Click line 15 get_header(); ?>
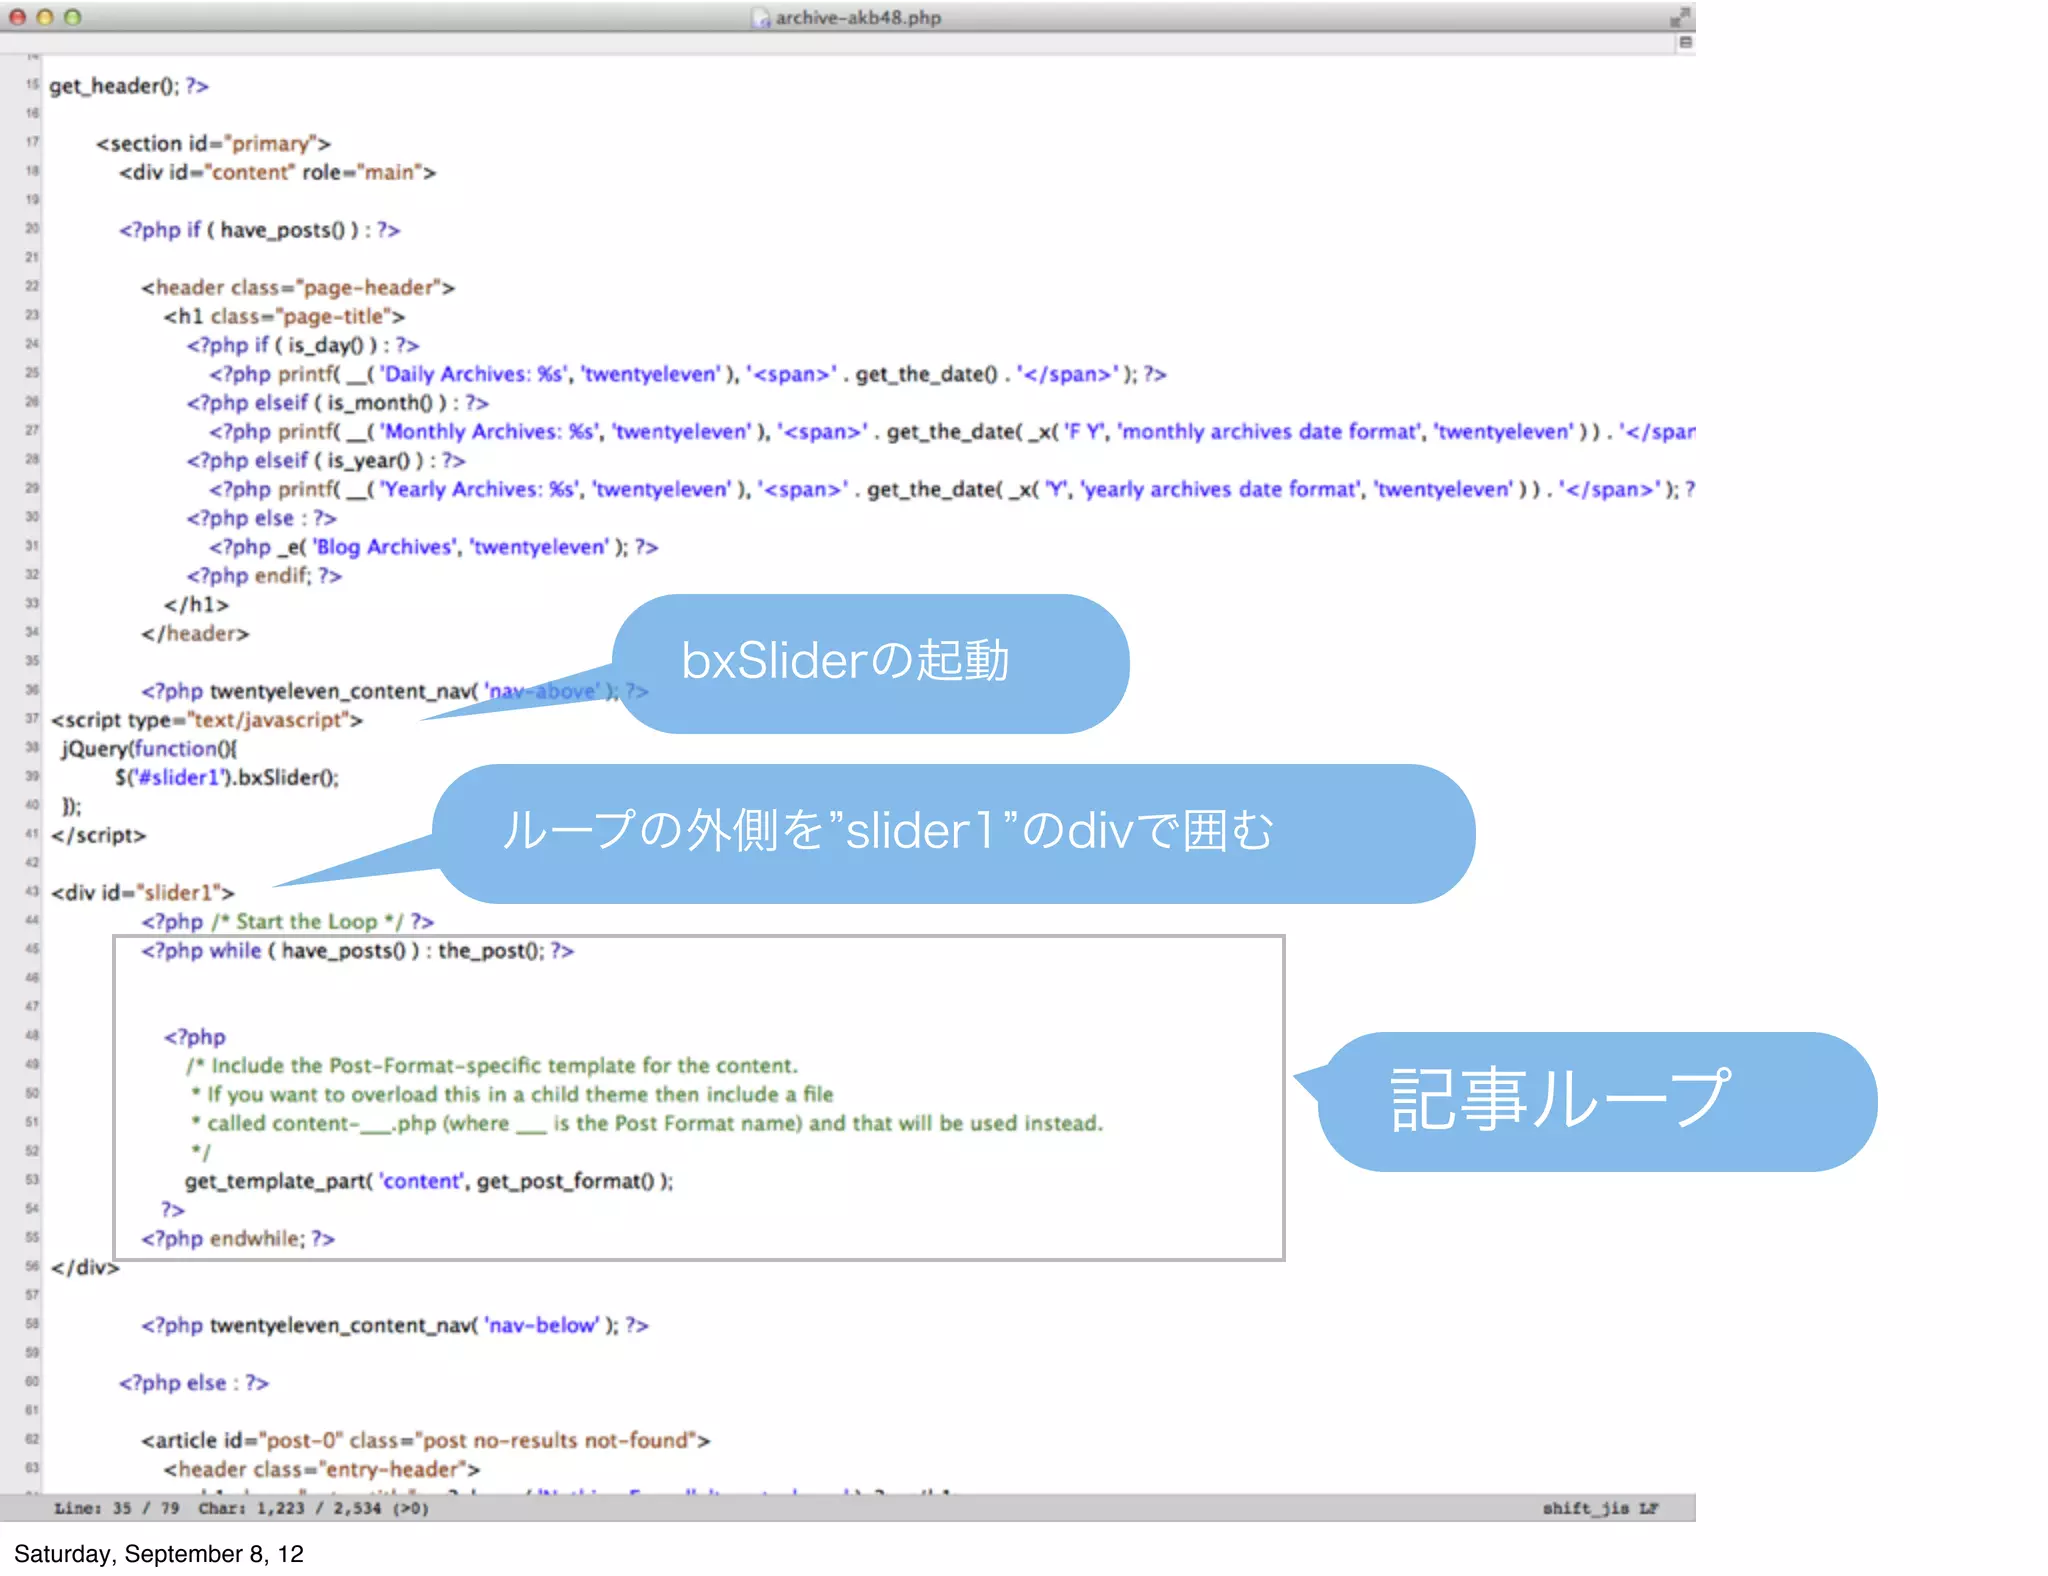Screen dimensions: 2048x1576 [x=129, y=86]
